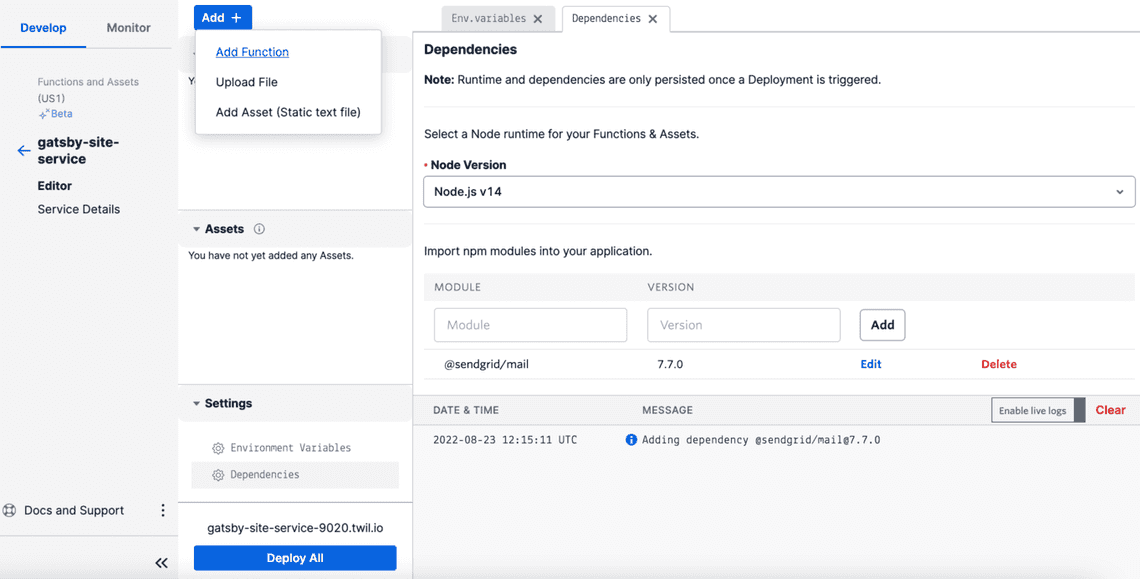Collapse the Assets section
The height and width of the screenshot is (579, 1140).
[197, 229]
